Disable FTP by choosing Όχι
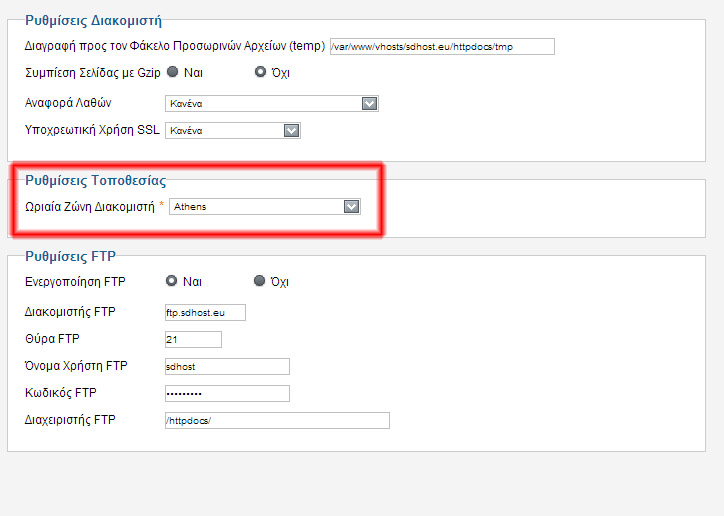Screen dimensions: 724x516 coord(261,281)
